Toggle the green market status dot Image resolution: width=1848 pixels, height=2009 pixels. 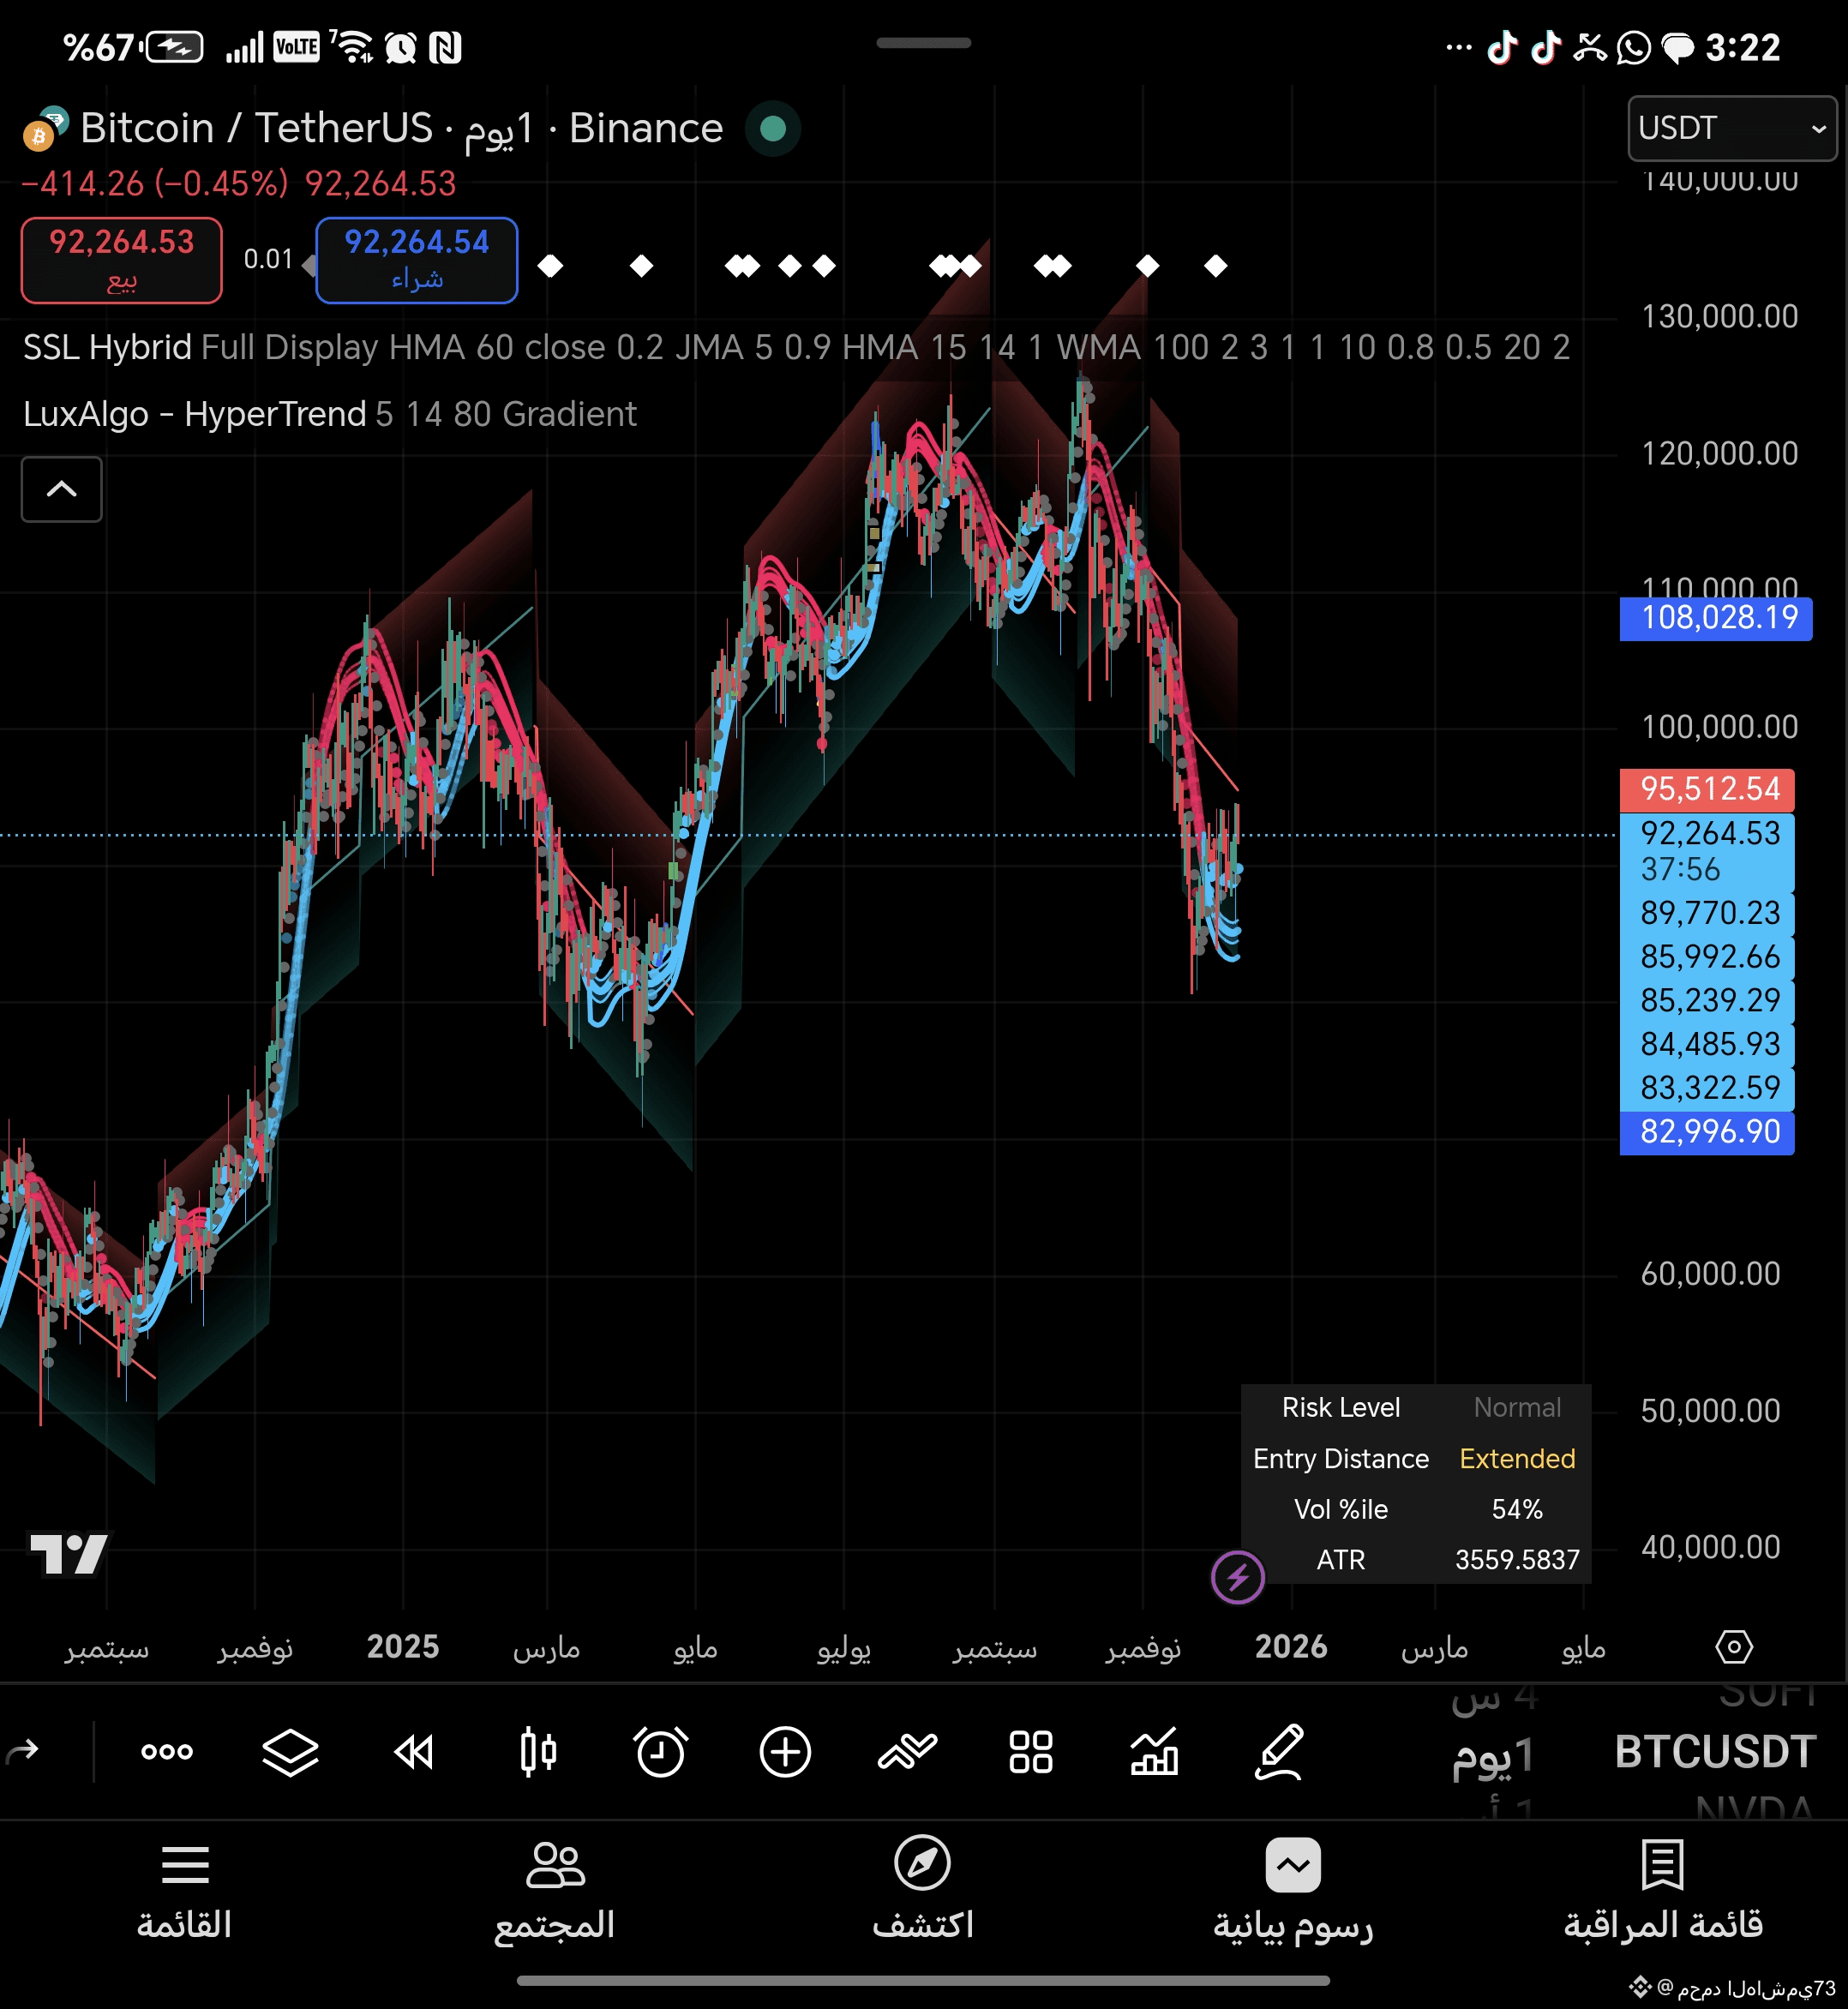coord(772,129)
